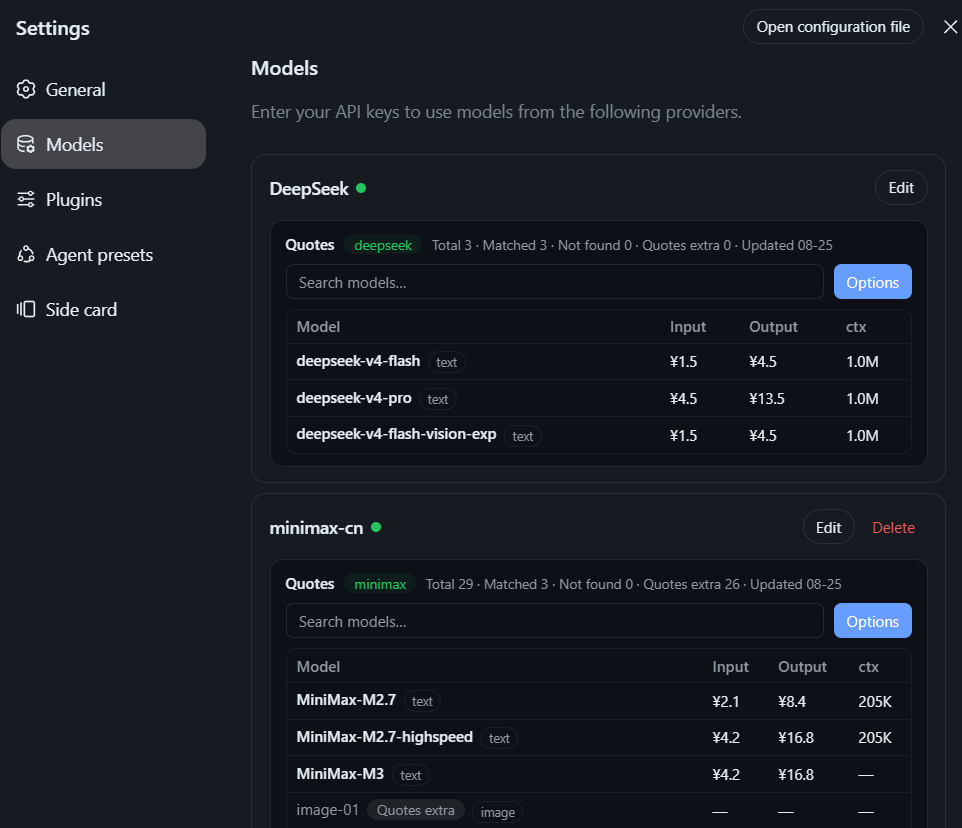Screen dimensions: 962x828
Task: Close the Settings dialog with X
Action: tap(950, 27)
